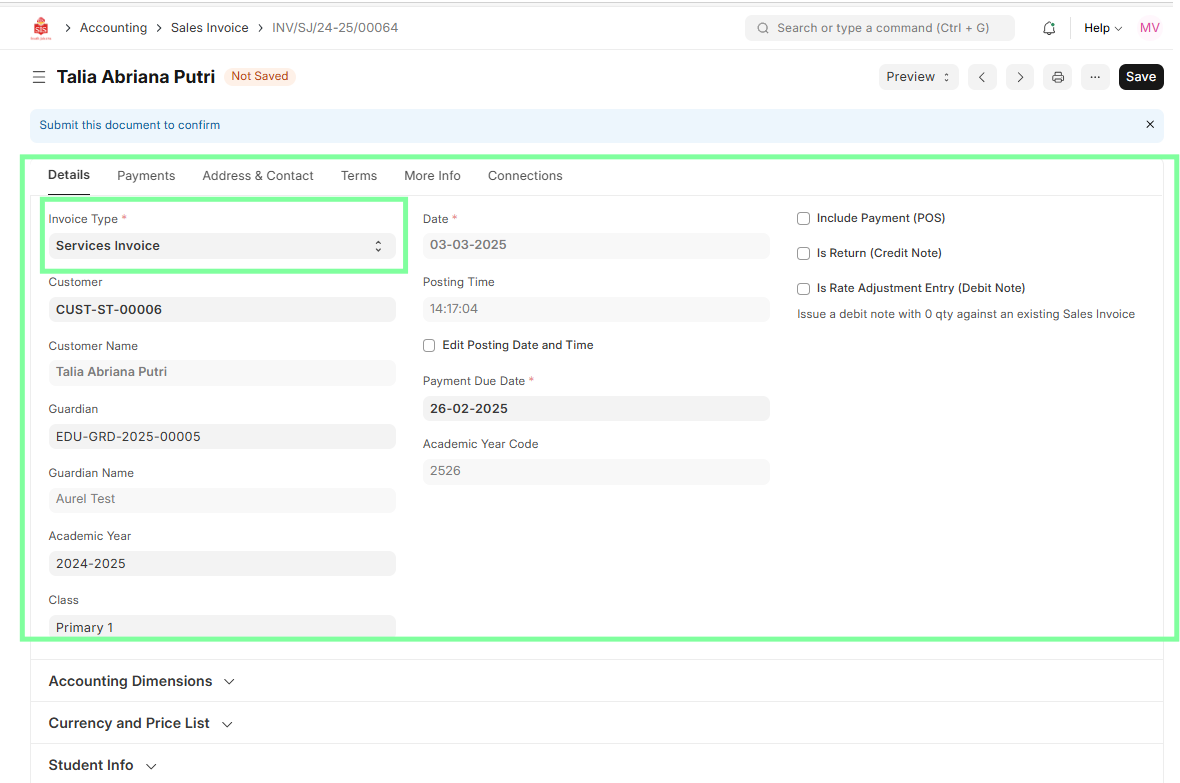Enable Include Payment (POS) checkbox
Image resolution: width=1180 pixels, height=783 pixels.
pos(803,218)
